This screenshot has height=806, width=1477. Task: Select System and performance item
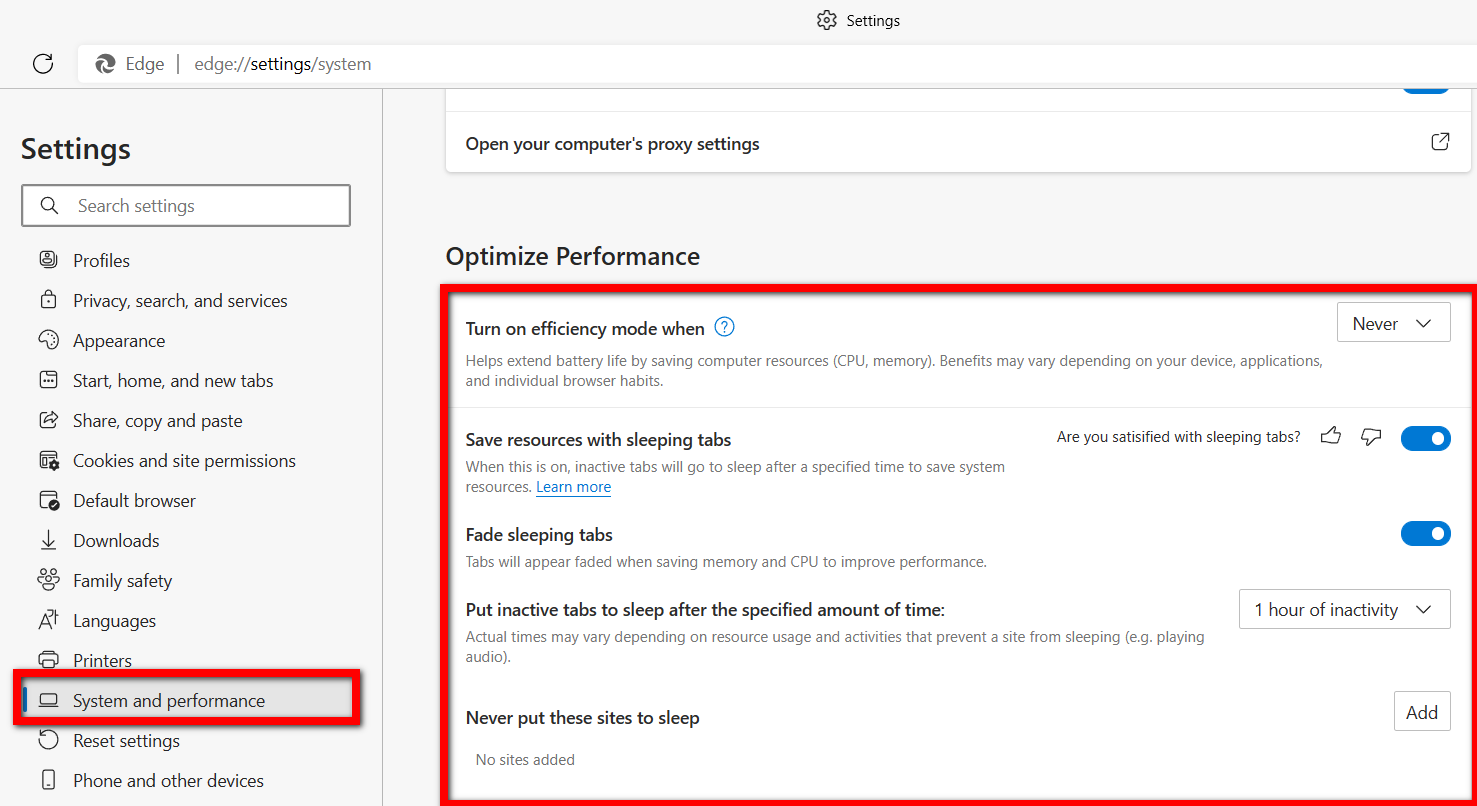click(x=186, y=700)
